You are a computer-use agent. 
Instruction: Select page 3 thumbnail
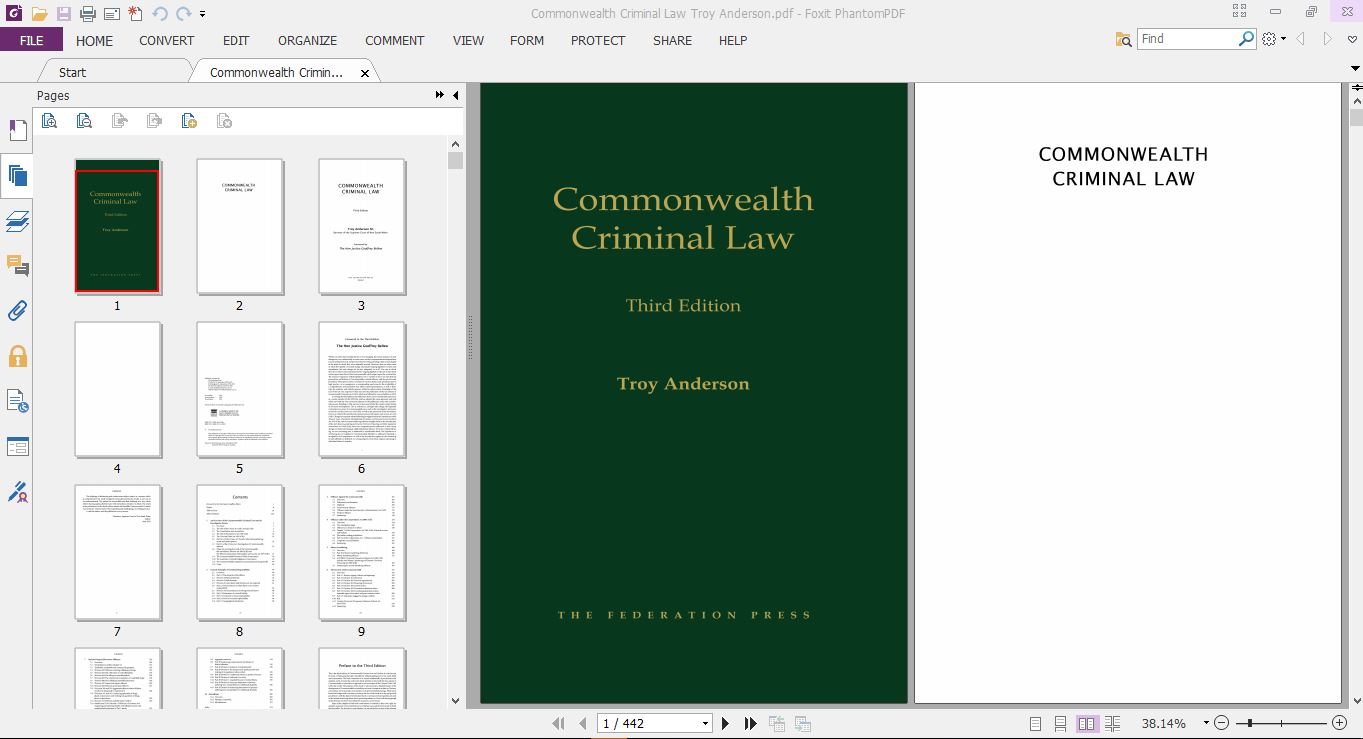362,226
